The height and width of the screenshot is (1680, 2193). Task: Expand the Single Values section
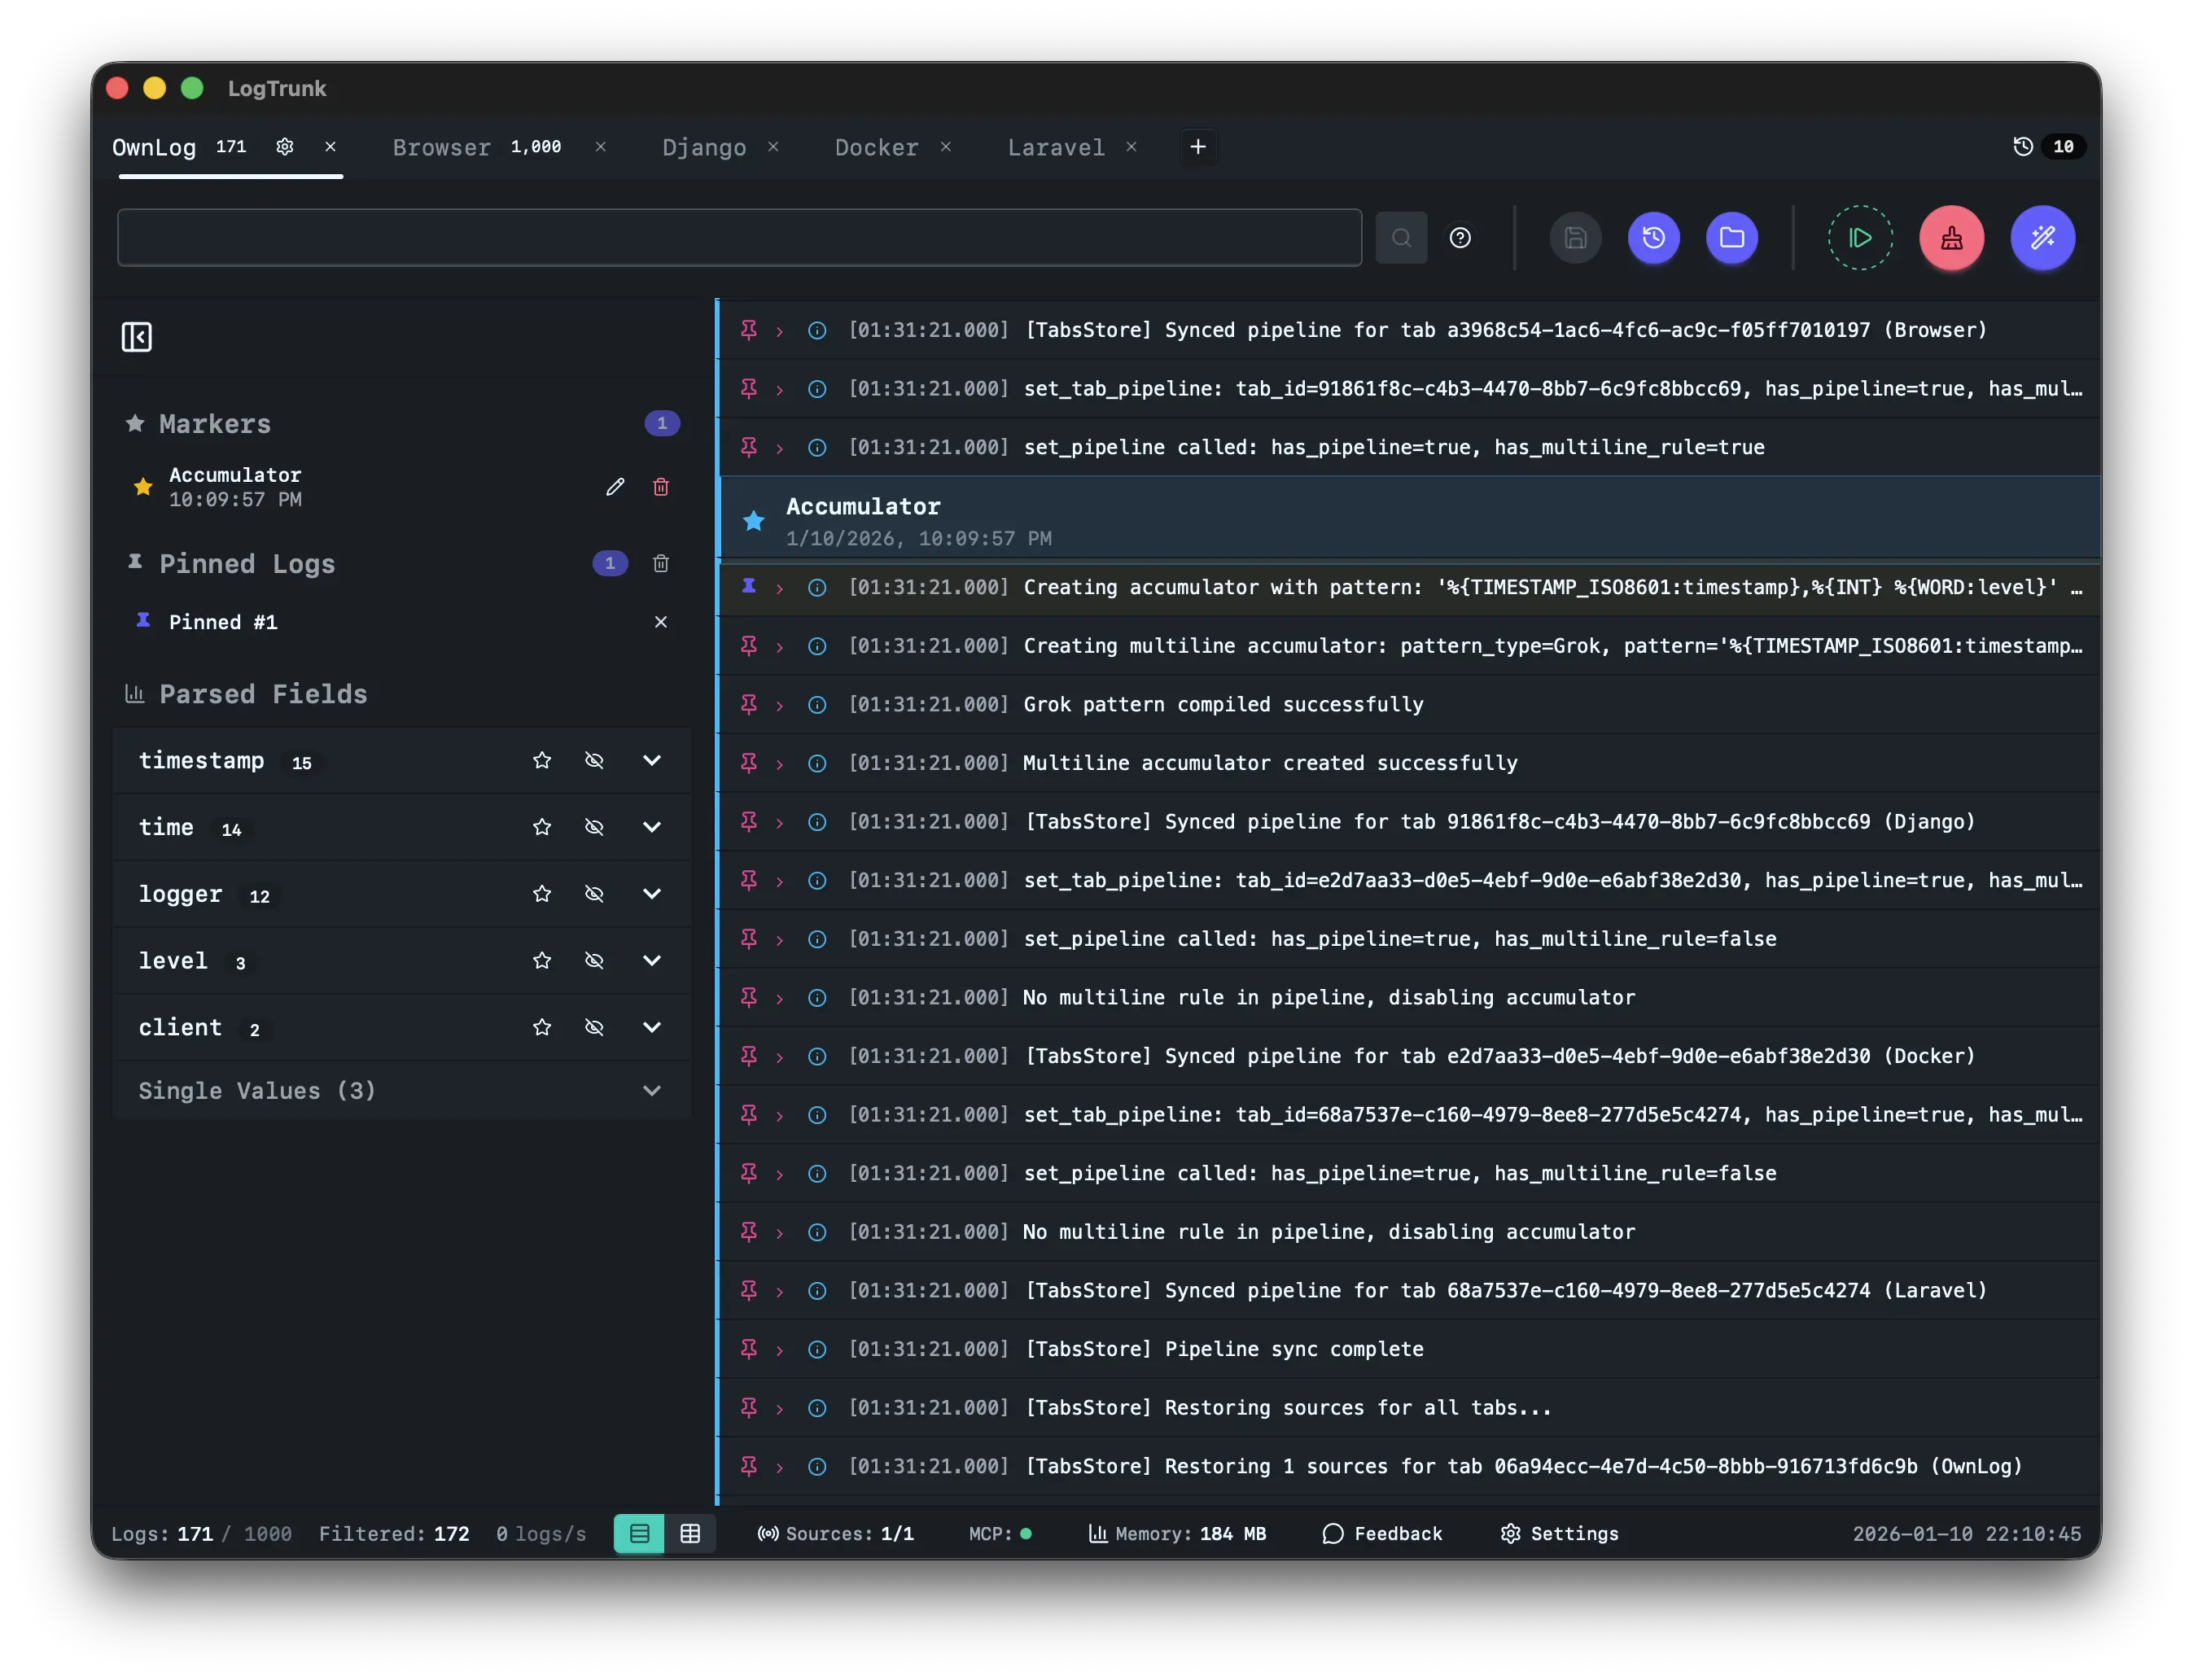click(652, 1090)
